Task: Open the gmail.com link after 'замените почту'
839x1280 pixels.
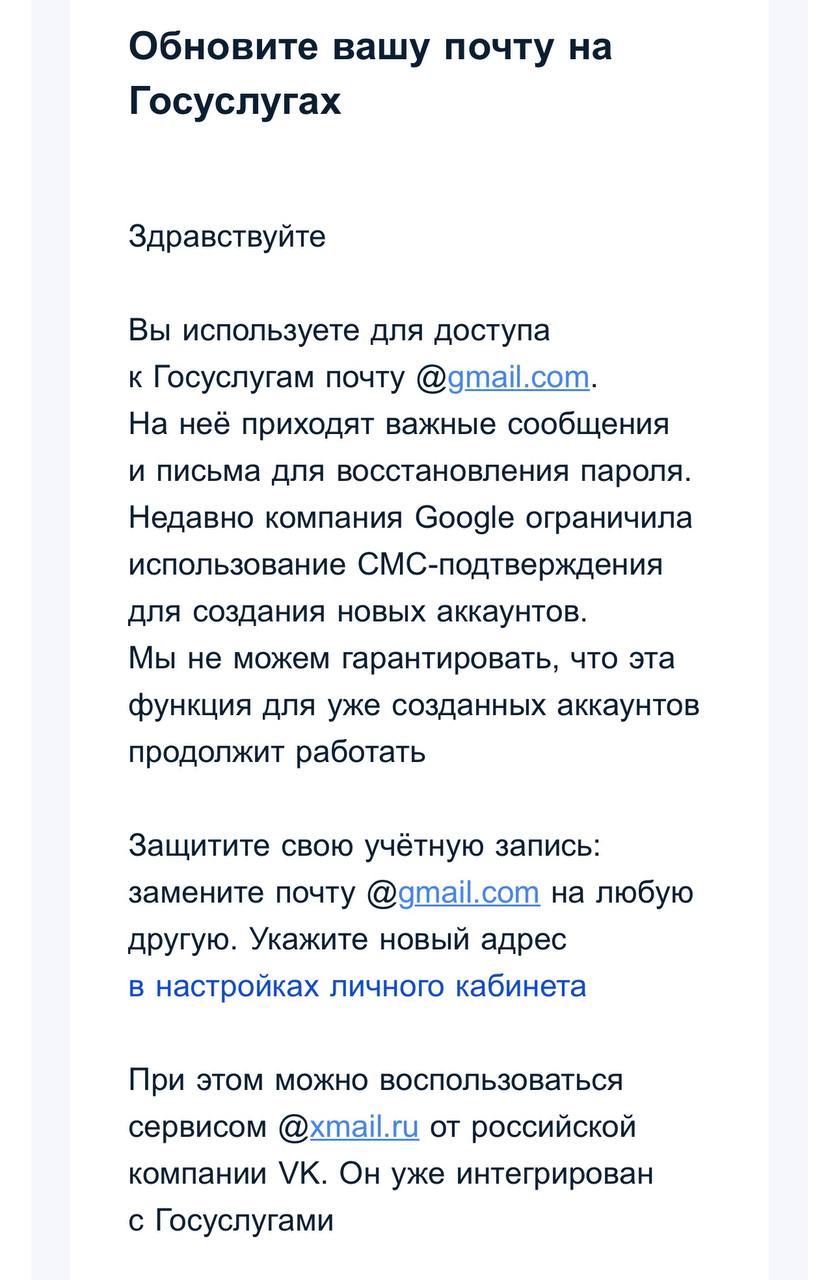Action: pyautogui.click(x=469, y=893)
